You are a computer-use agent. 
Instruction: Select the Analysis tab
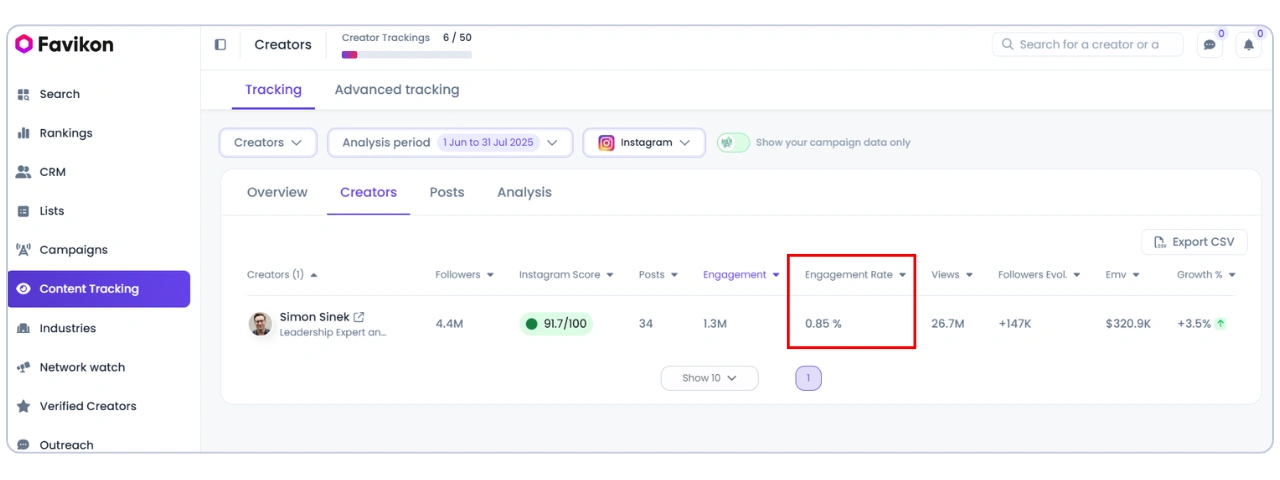(524, 192)
